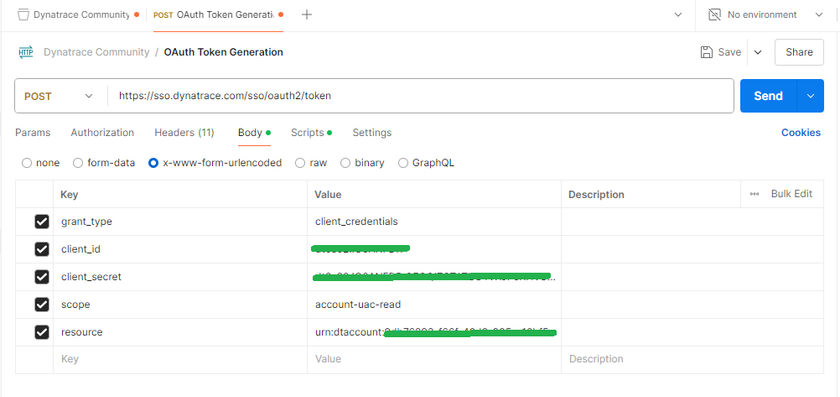Click the Share button
Screen dimensions: 840x397
pos(799,52)
